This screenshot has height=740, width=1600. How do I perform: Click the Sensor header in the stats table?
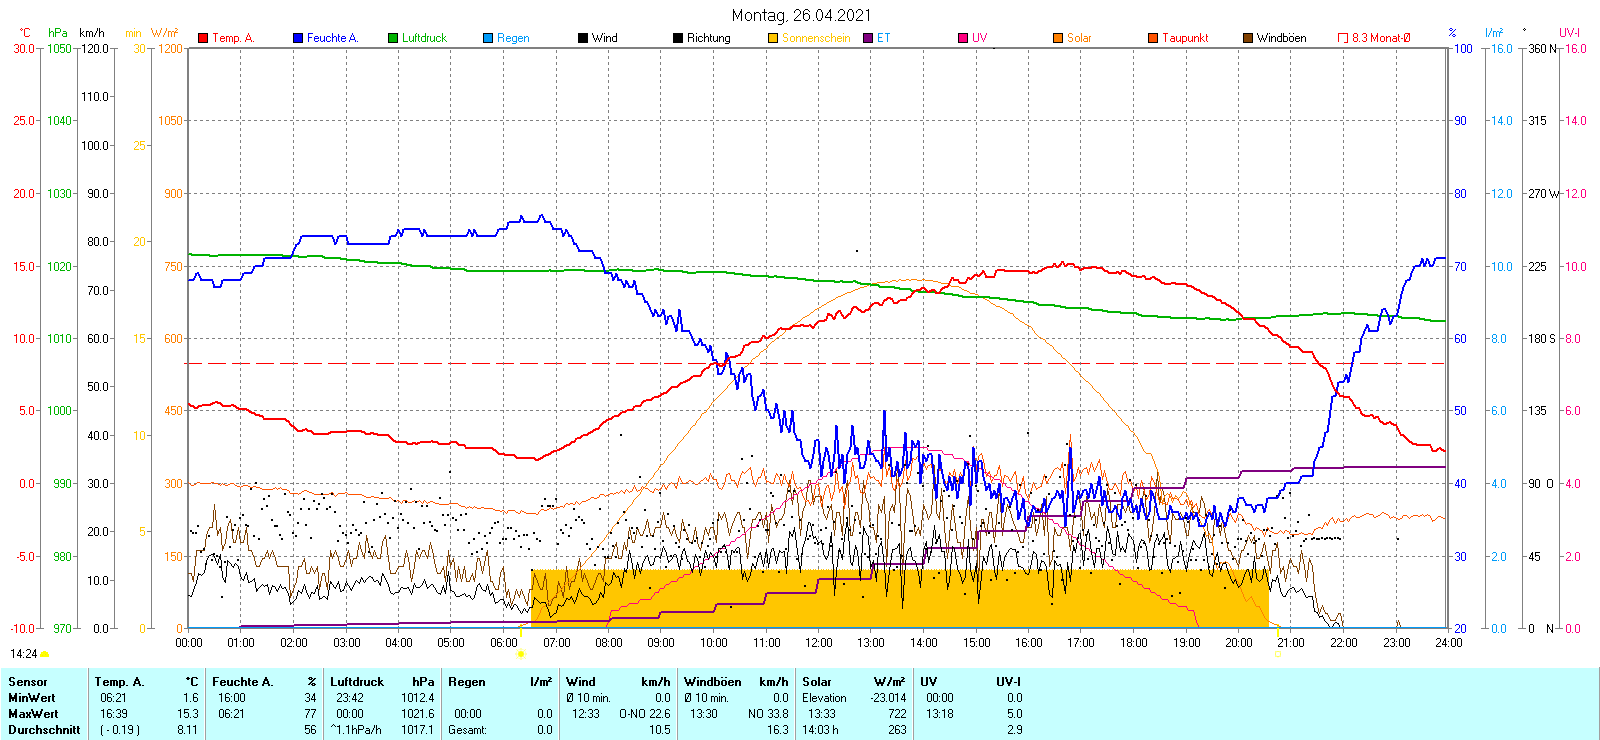pyautogui.click(x=27, y=682)
